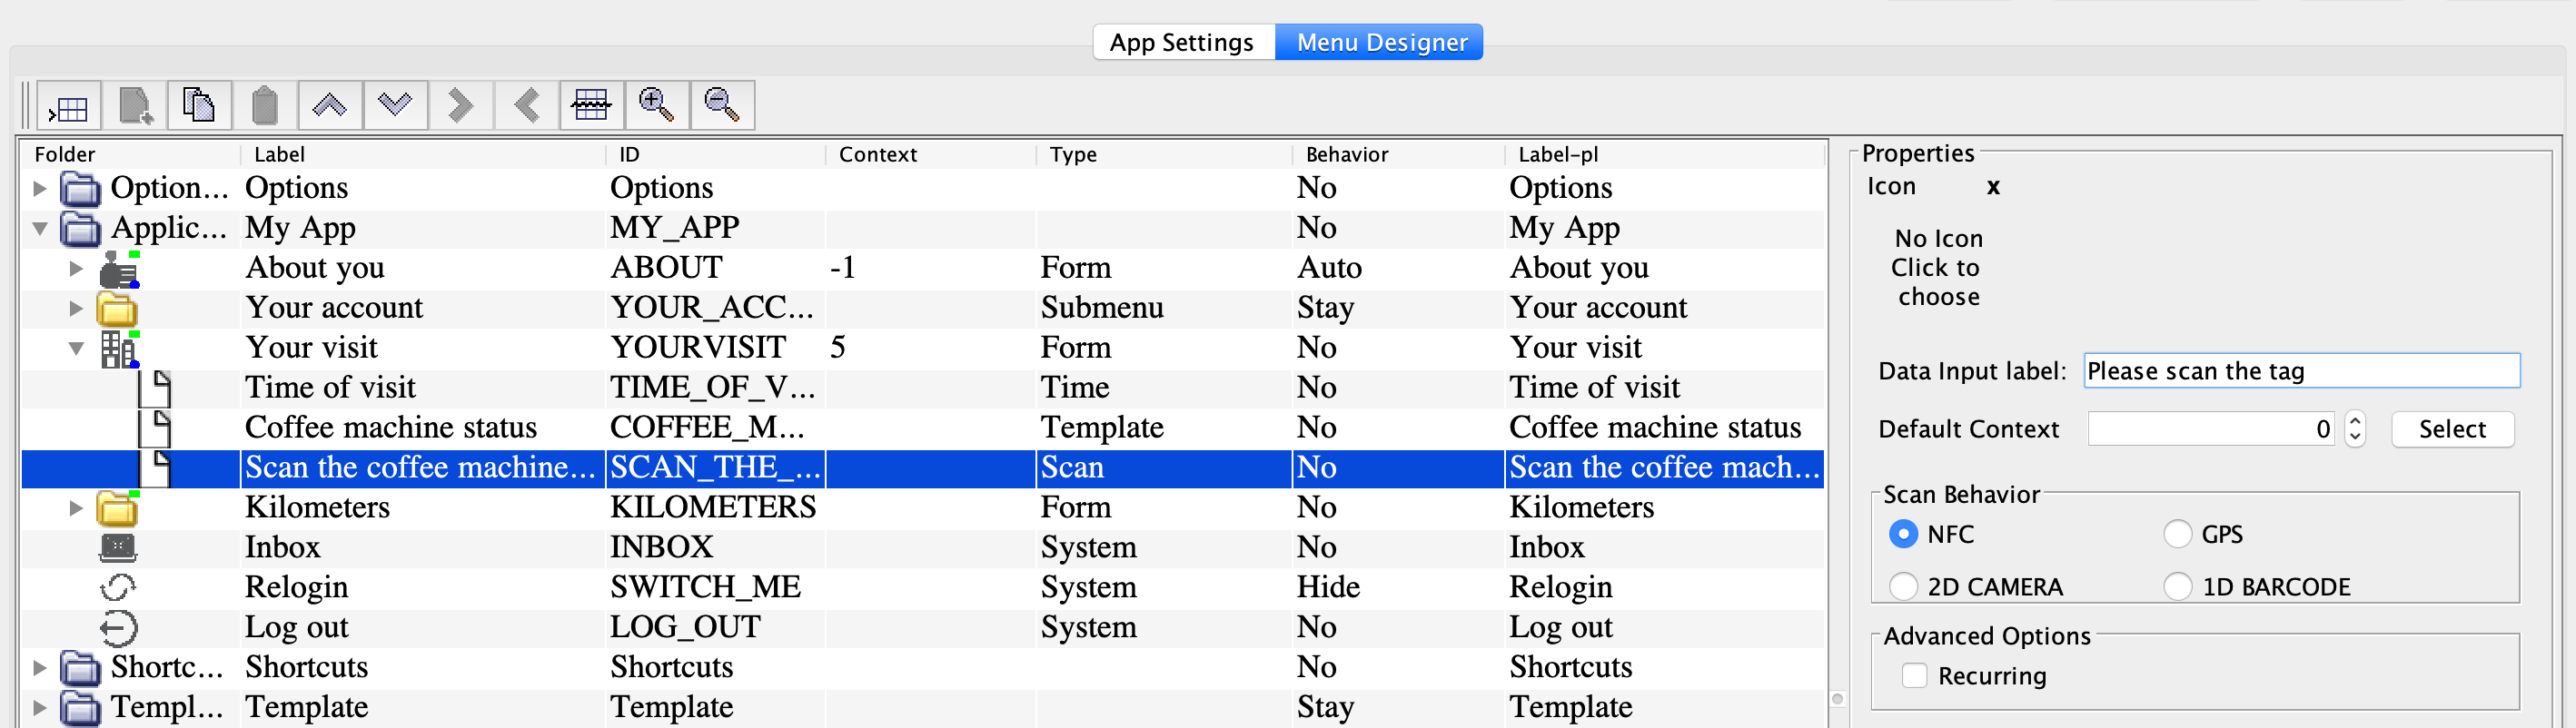
Task: Choose the 2D CAMERA radio option
Action: (1903, 587)
